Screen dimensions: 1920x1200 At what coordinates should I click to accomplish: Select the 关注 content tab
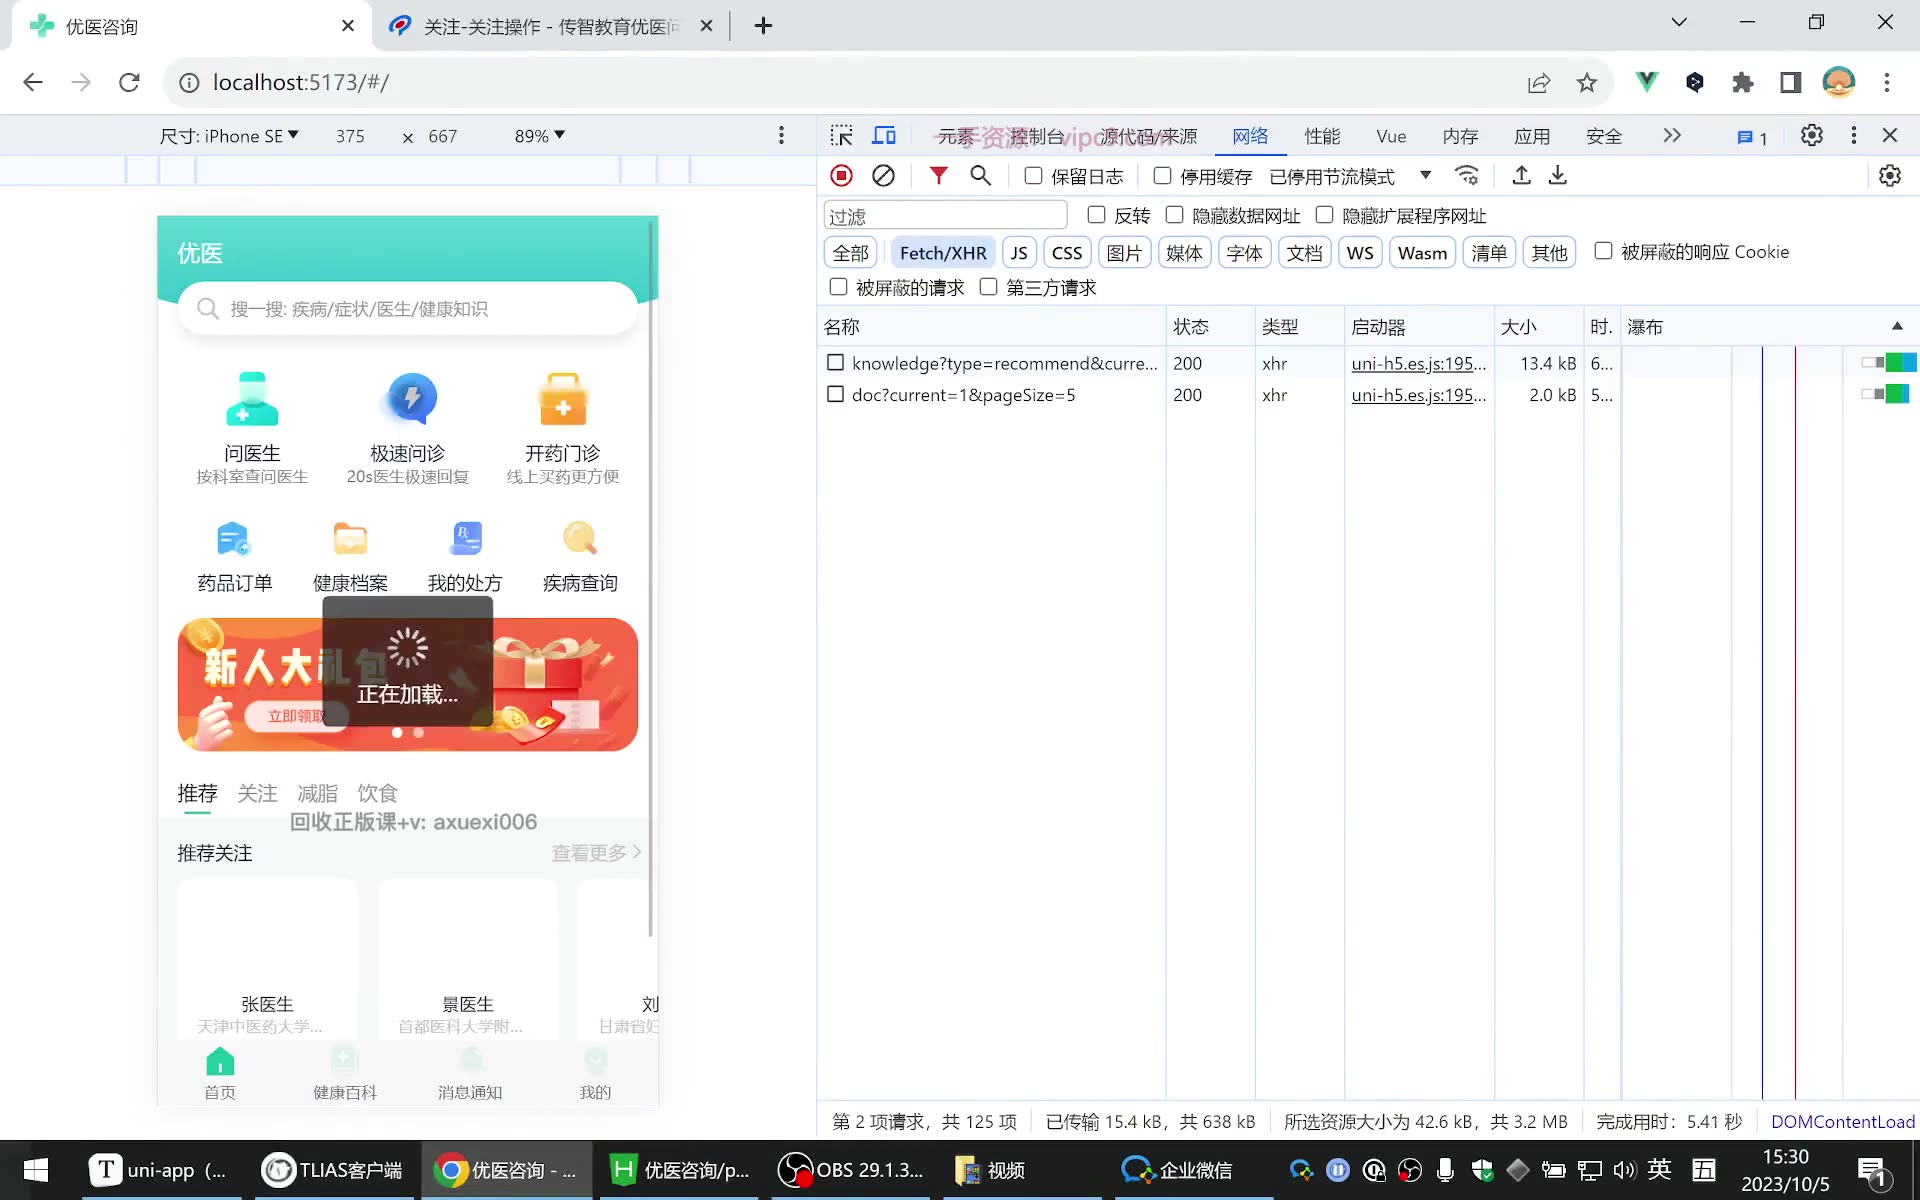257,794
